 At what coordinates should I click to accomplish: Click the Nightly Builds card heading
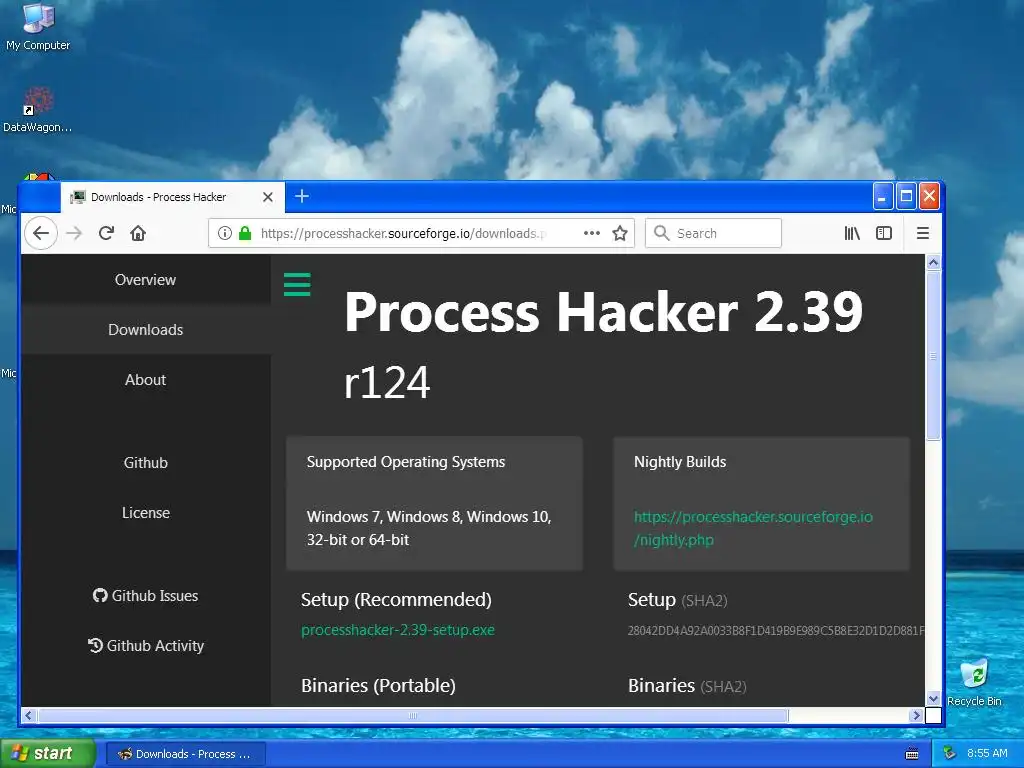tap(680, 462)
